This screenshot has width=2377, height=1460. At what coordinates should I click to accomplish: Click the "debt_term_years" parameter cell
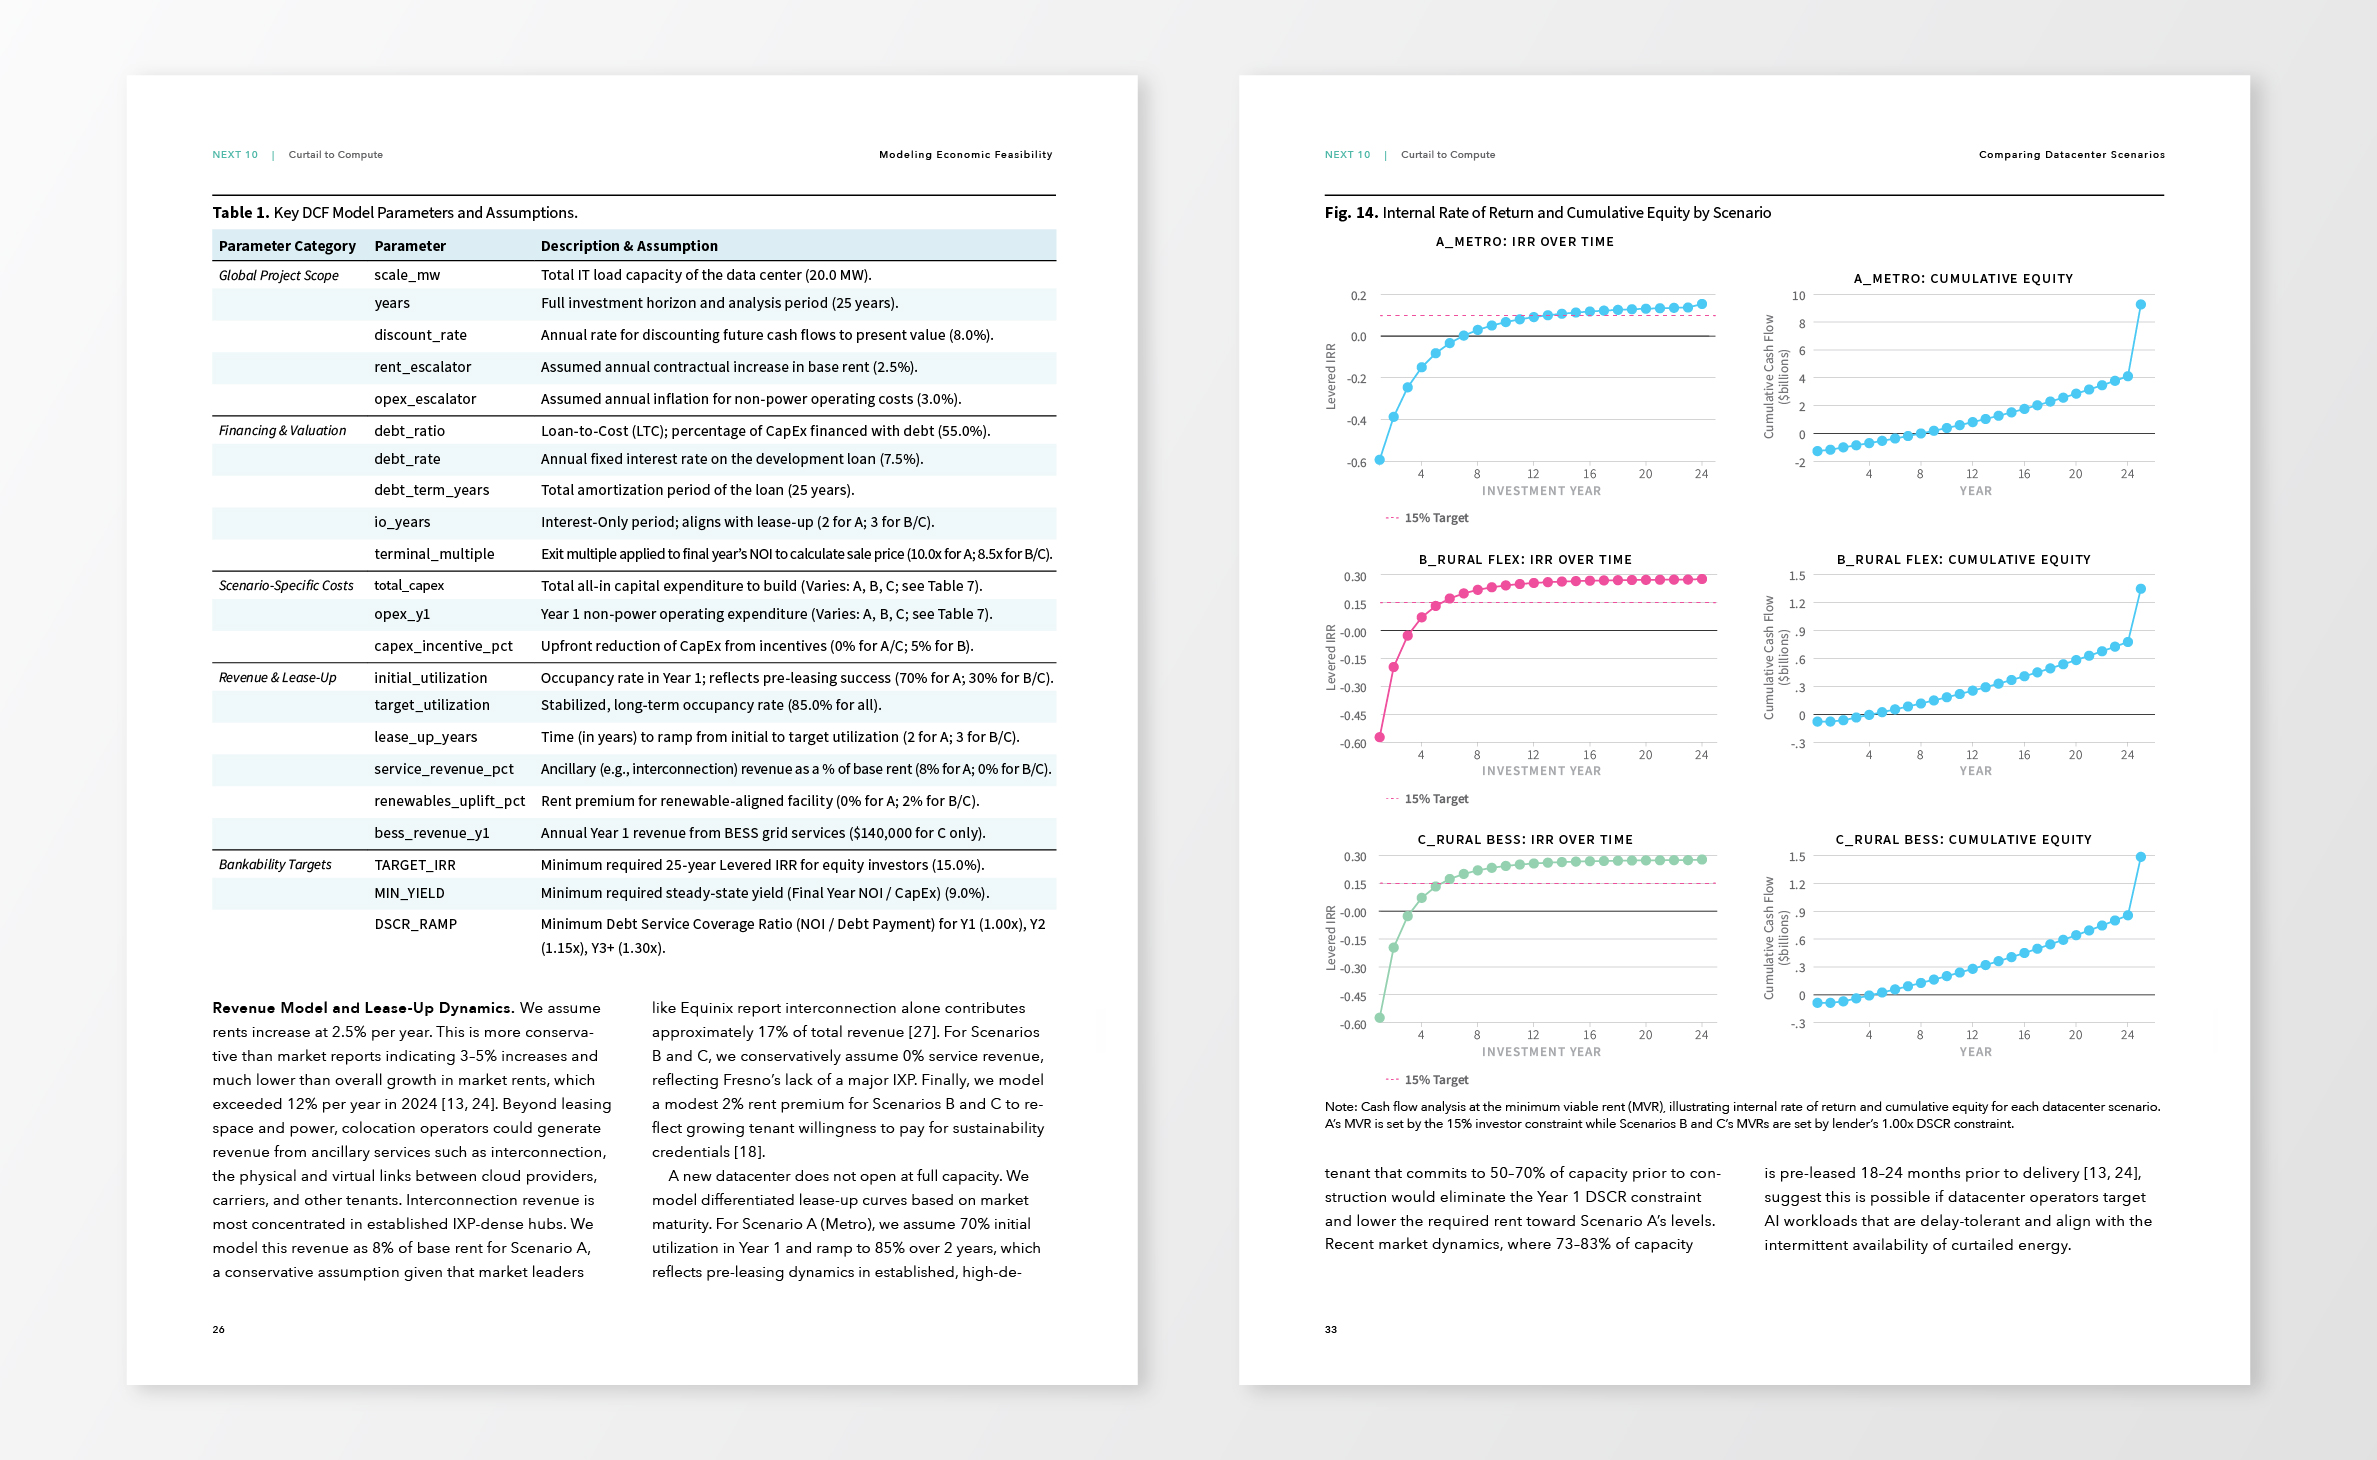point(431,490)
